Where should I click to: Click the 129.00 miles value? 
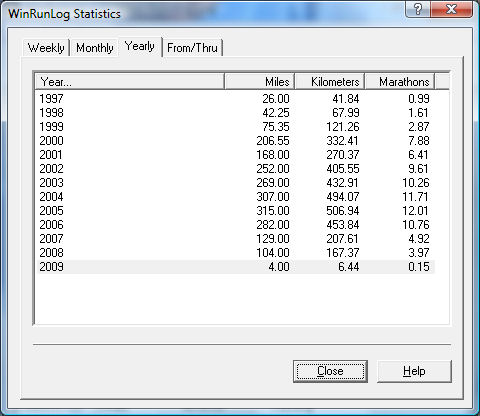click(273, 239)
